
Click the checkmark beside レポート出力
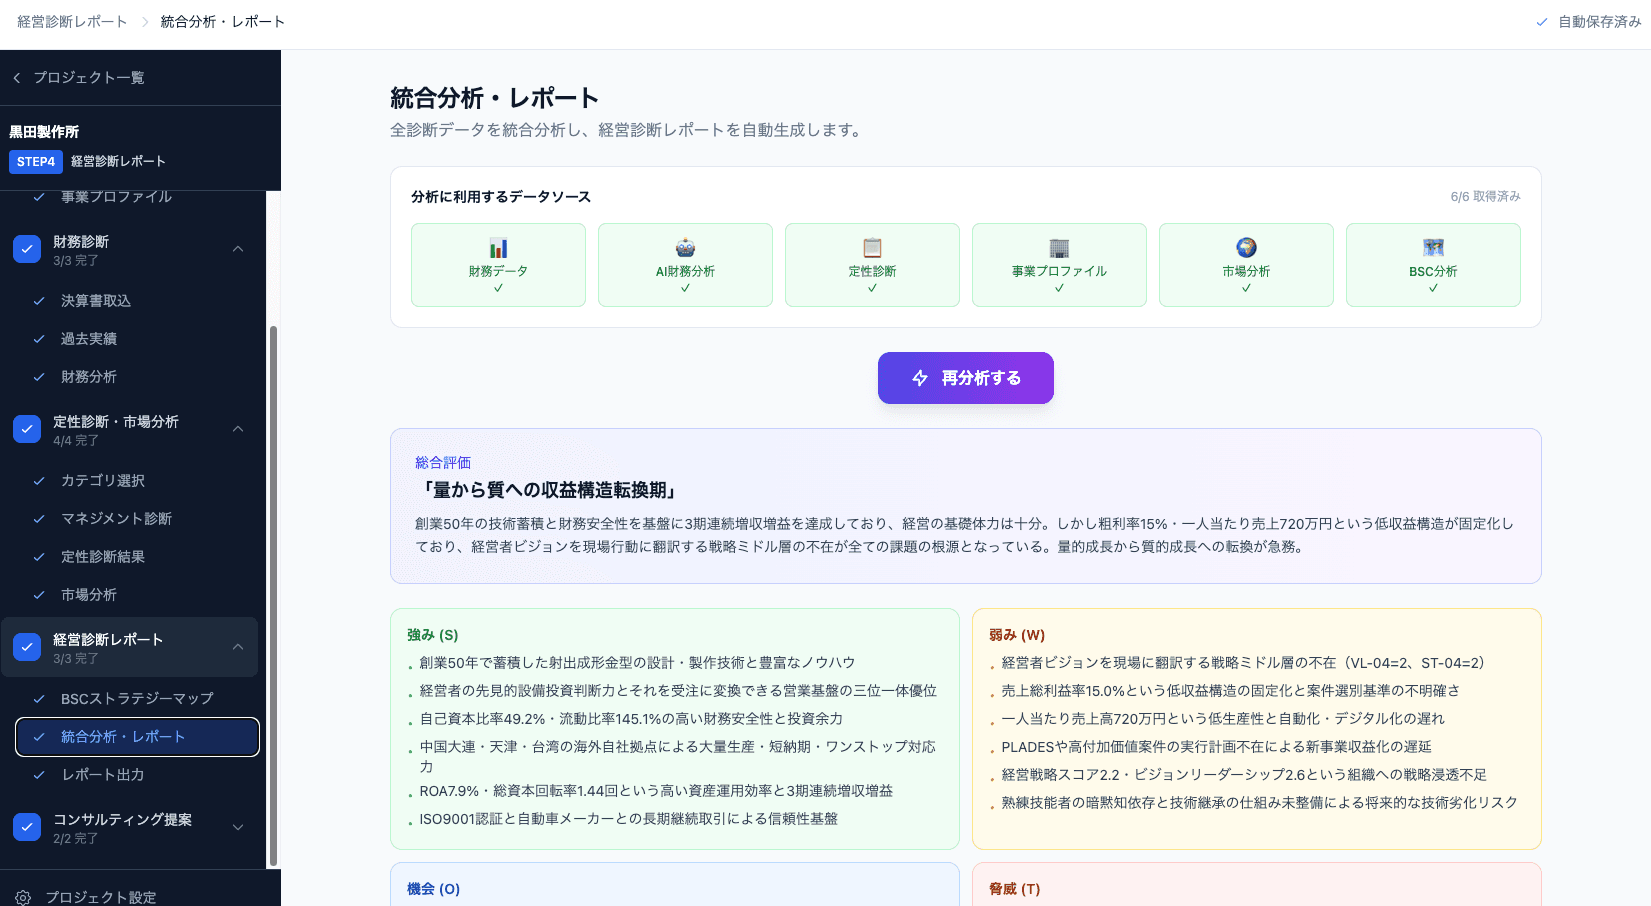point(38,774)
